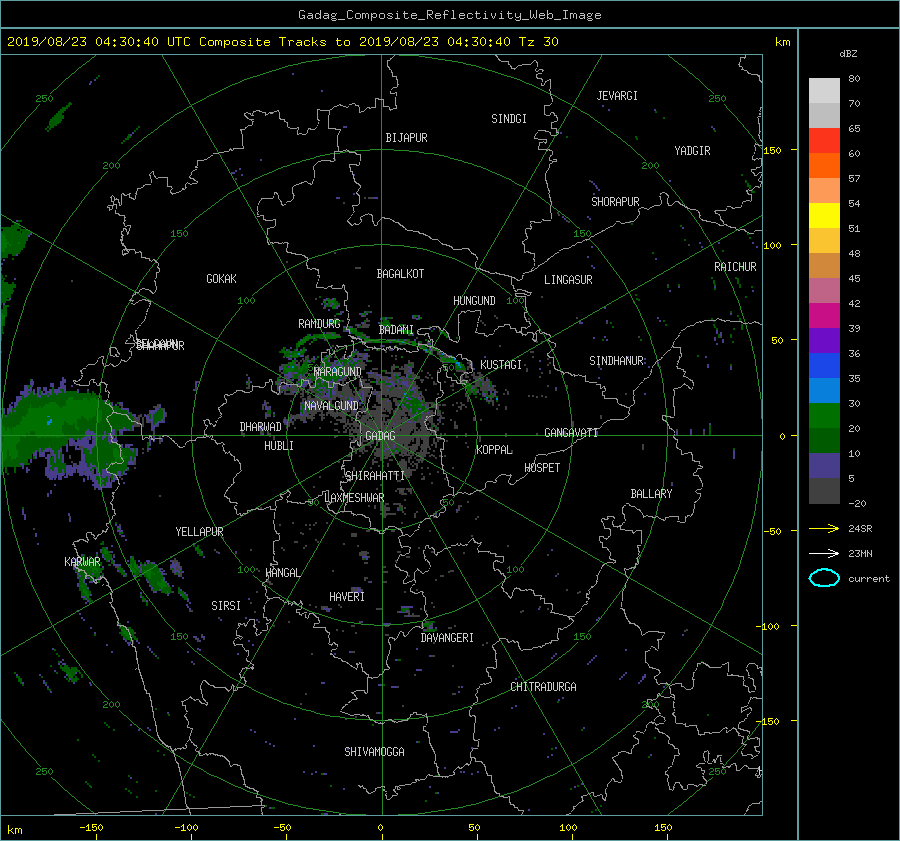
Task: Click the HANGAL city label
Action: tap(282, 573)
